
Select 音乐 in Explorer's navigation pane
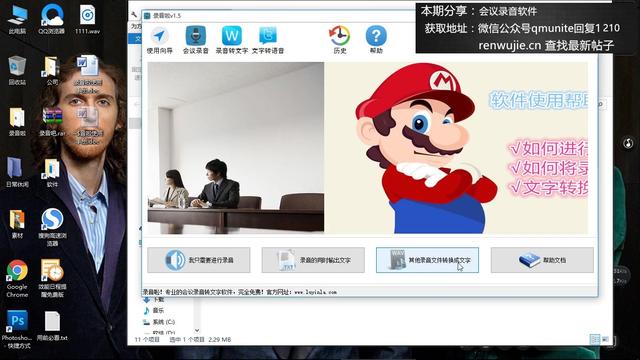click(154, 311)
